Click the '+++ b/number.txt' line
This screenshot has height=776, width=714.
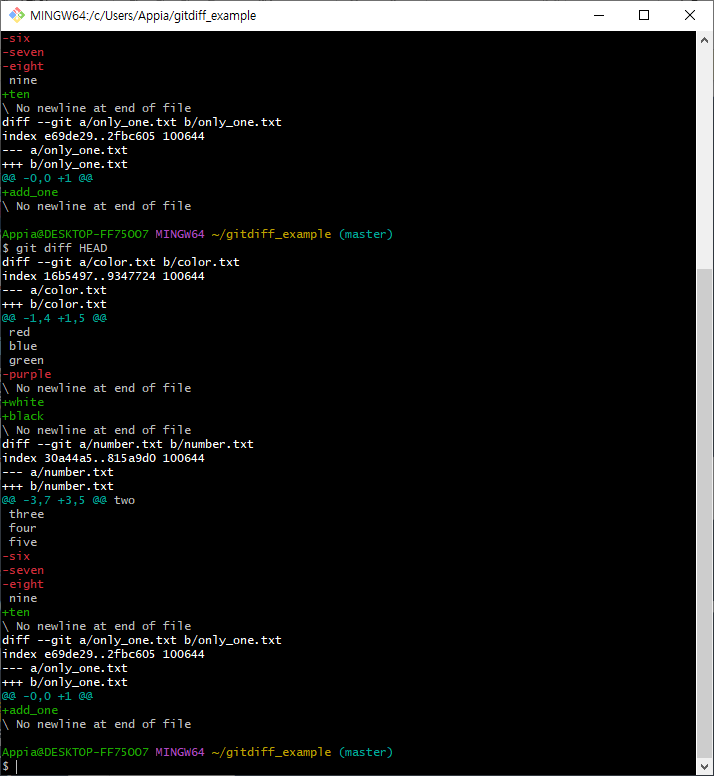[x=58, y=486]
